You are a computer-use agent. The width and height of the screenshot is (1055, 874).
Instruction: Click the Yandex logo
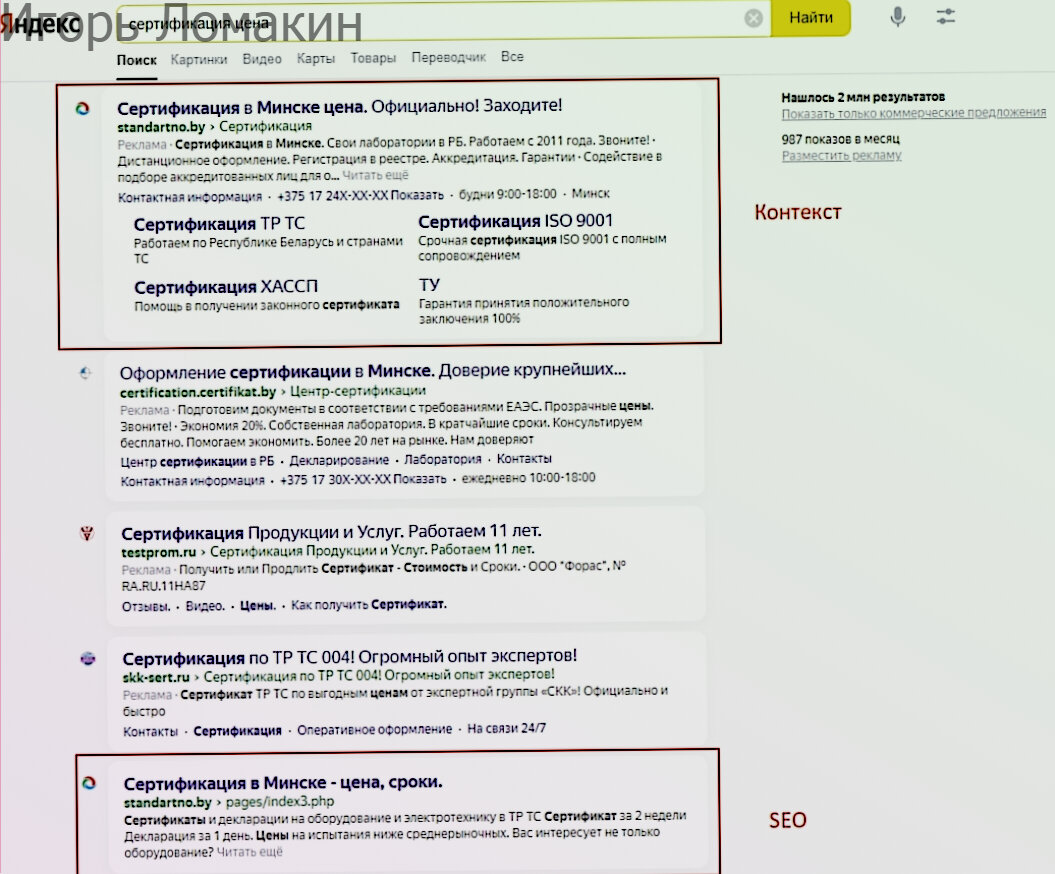click(40, 24)
